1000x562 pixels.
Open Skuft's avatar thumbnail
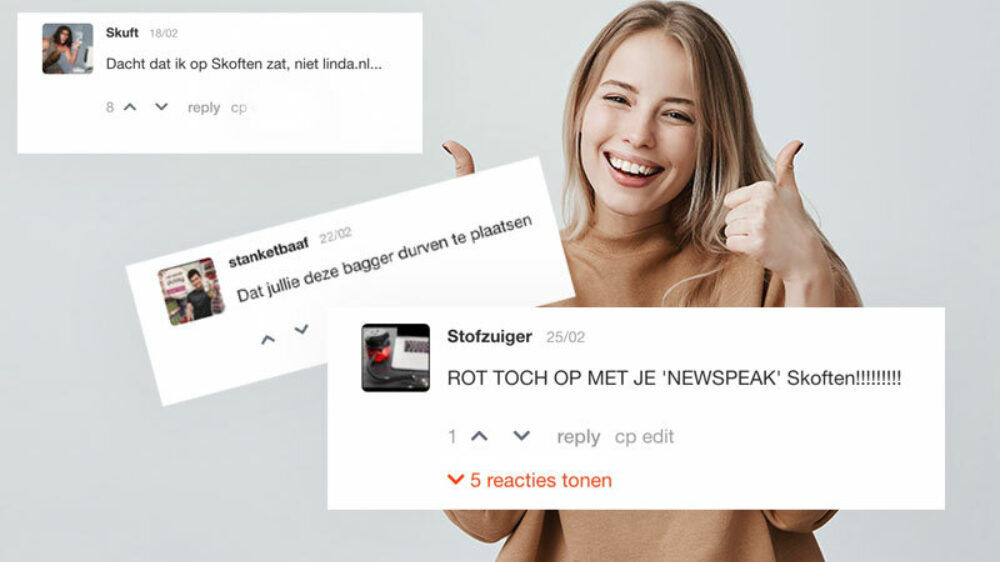[x=68, y=48]
